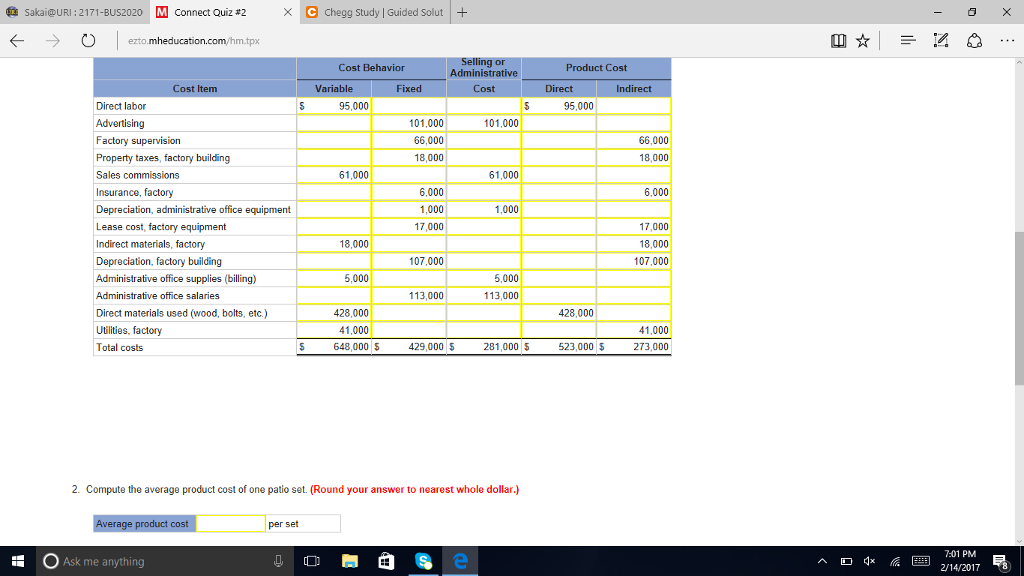Switch to Sakai@URI tab

coord(74,12)
